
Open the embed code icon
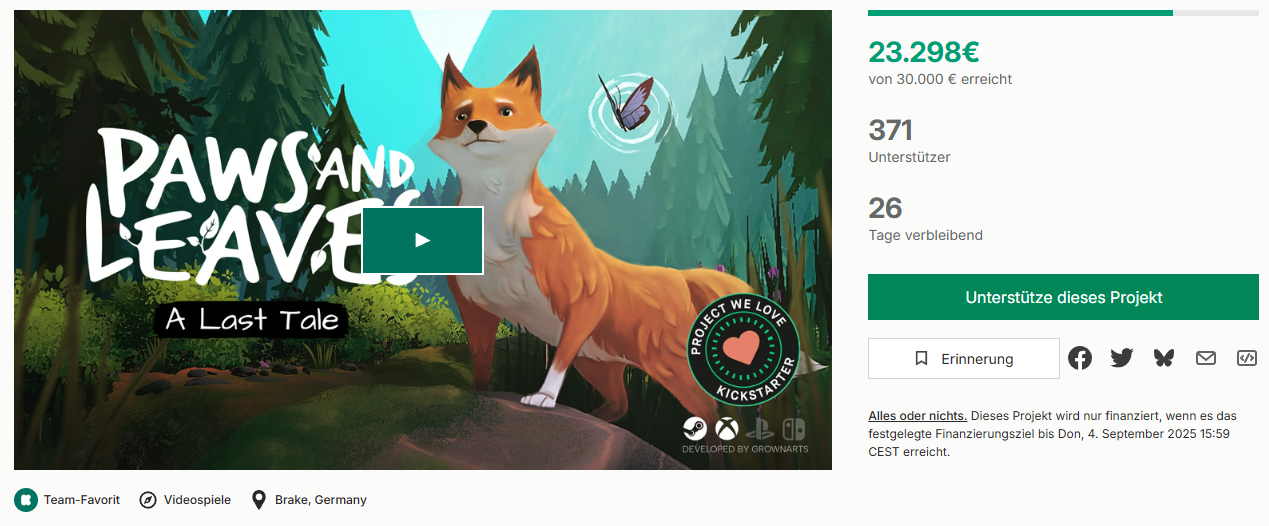pos(1247,358)
